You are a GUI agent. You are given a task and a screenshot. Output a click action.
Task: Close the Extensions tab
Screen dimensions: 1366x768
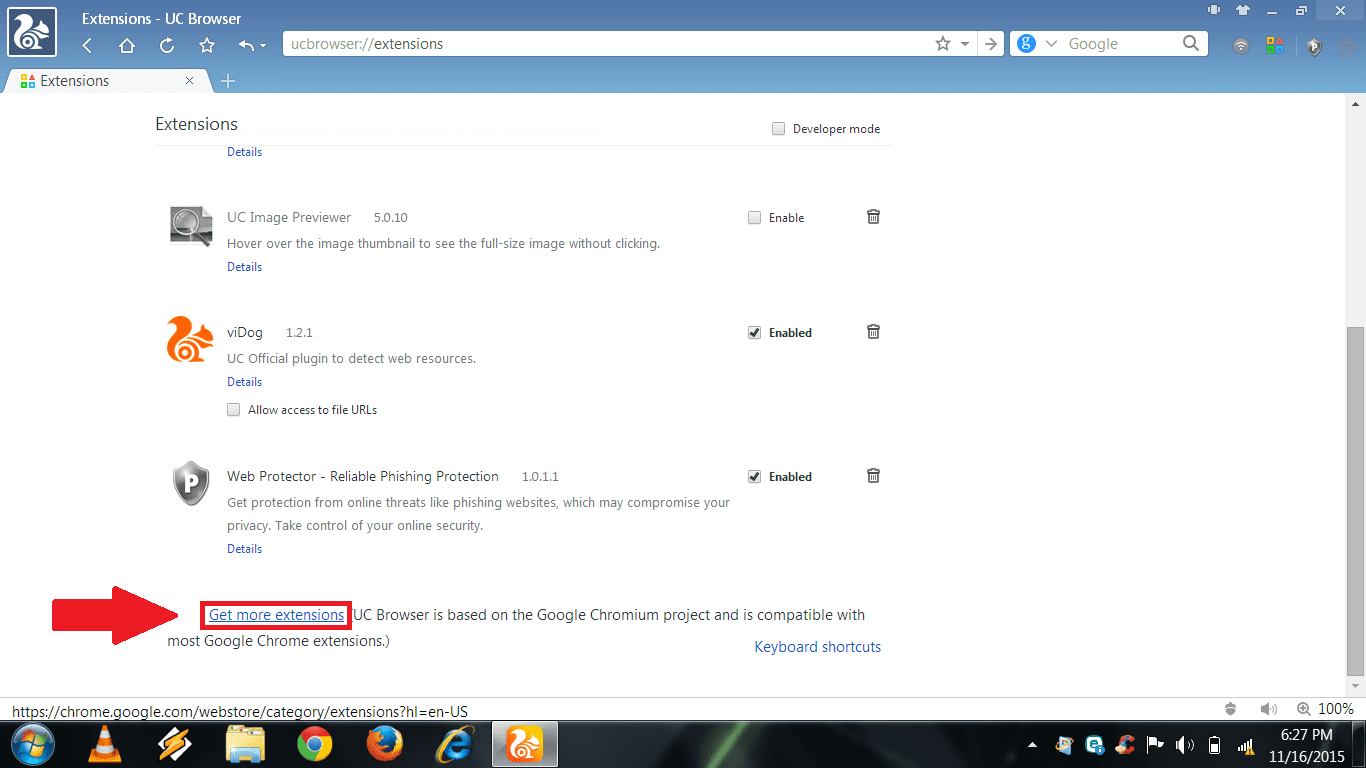point(190,81)
